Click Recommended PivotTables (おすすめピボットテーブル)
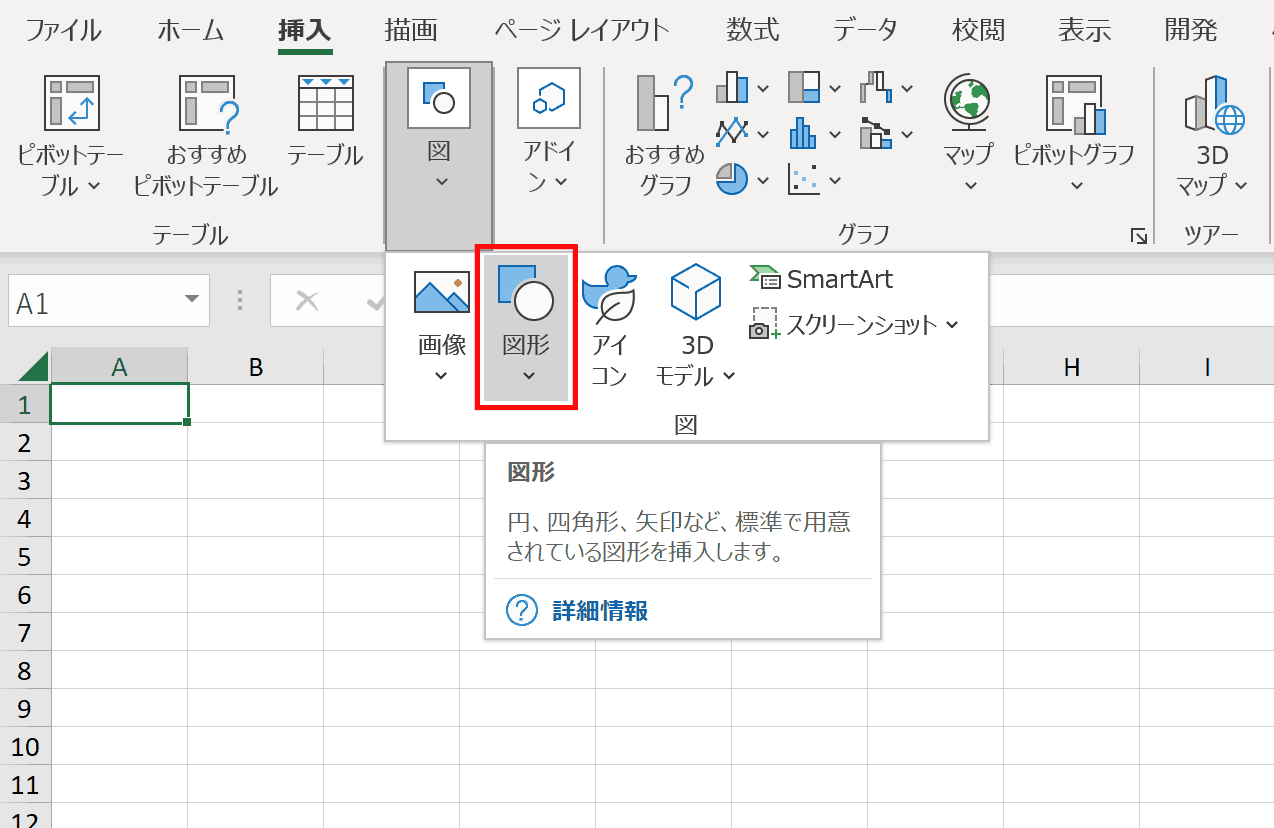1274x828 pixels. [x=205, y=135]
